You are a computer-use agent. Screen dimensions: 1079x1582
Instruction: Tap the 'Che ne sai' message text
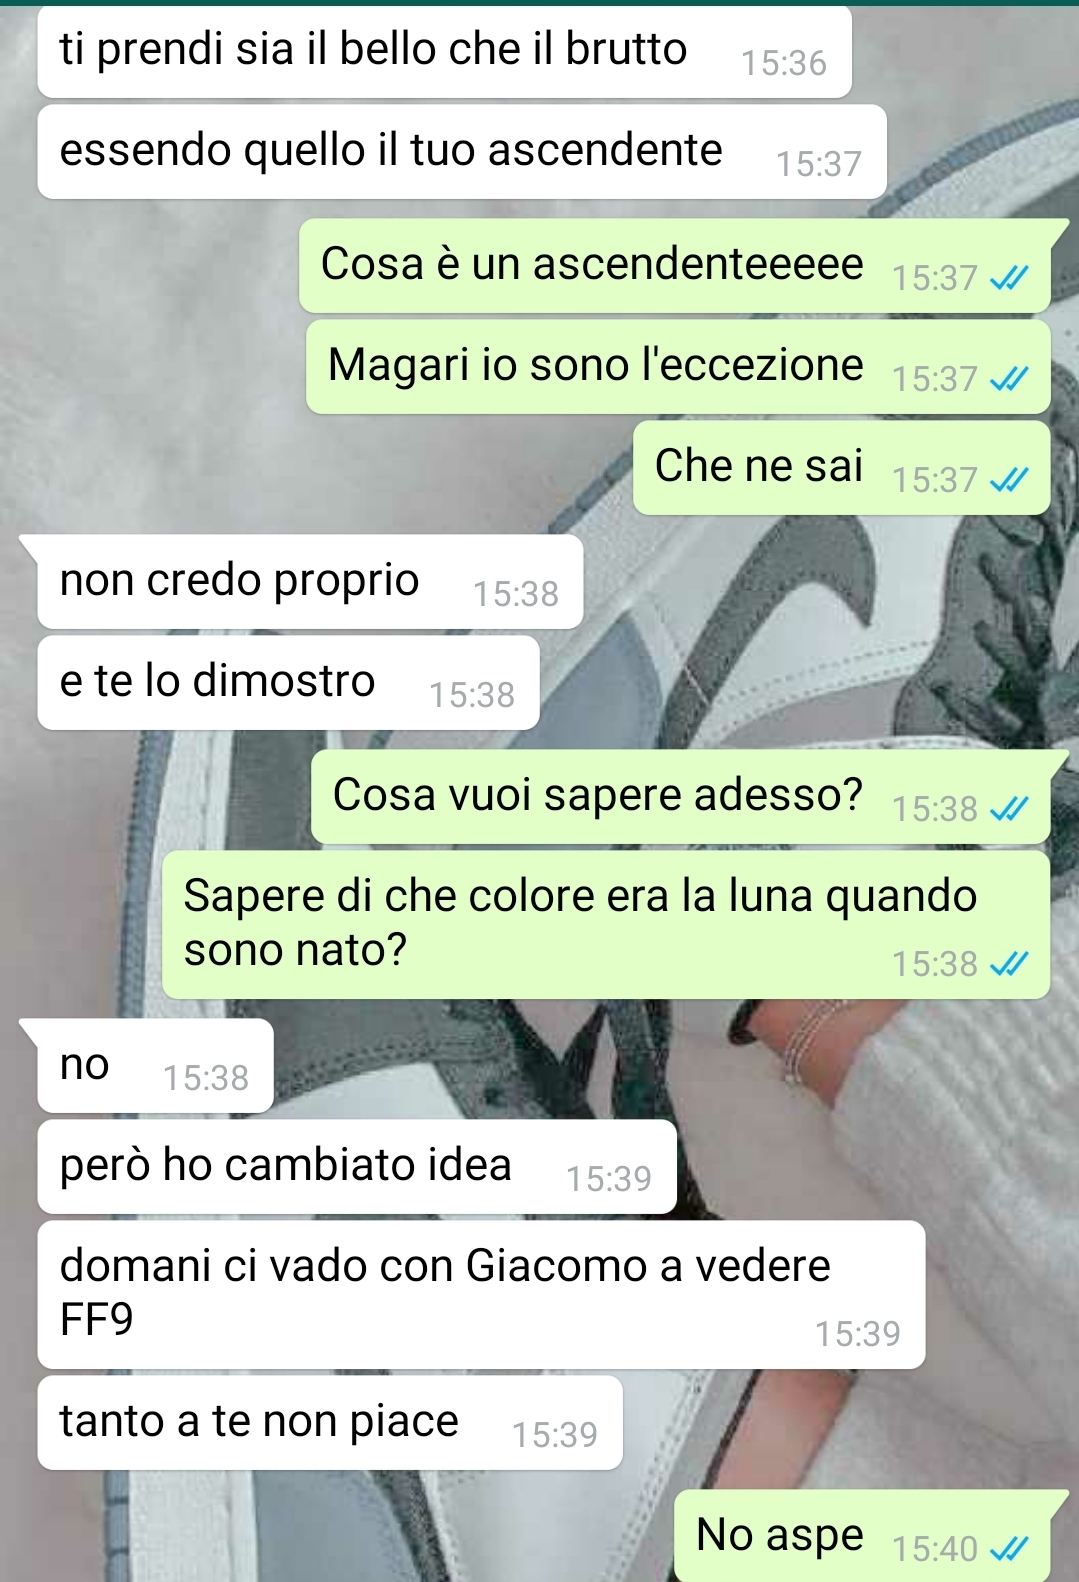[x=758, y=466]
